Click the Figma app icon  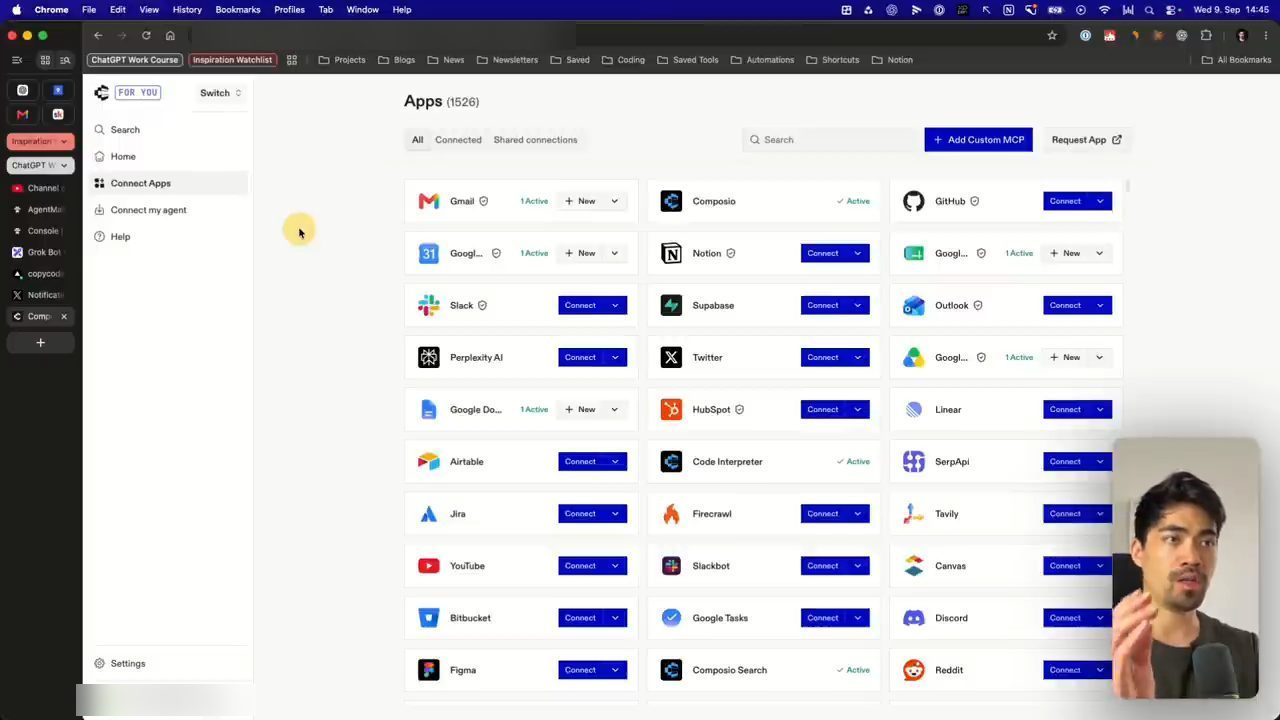pyautogui.click(x=429, y=670)
